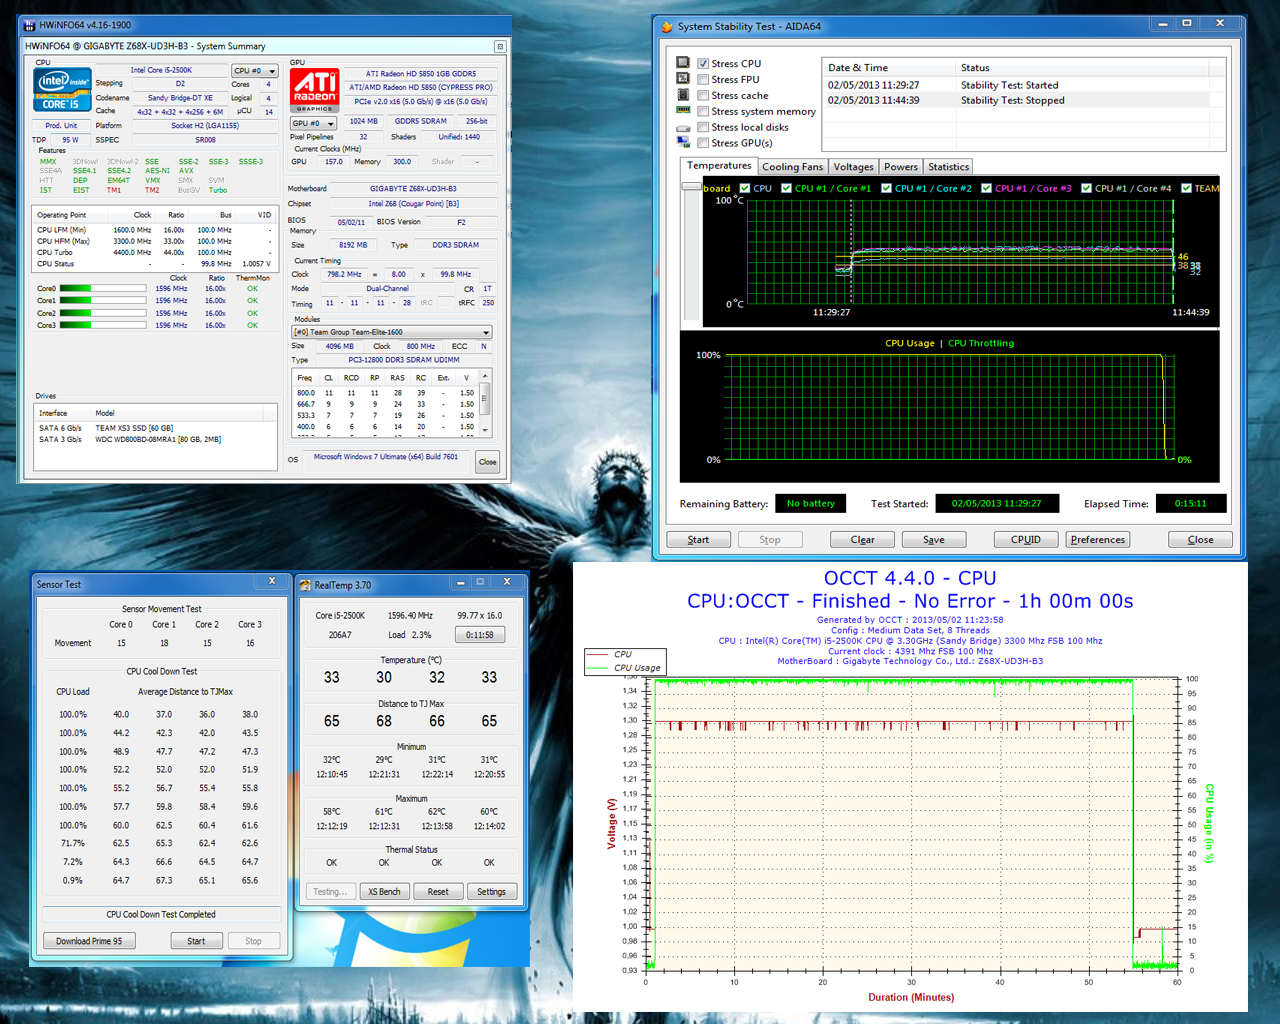Image resolution: width=1280 pixels, height=1024 pixels.
Task: Click the Clear button in AIDA64
Action: 862,540
